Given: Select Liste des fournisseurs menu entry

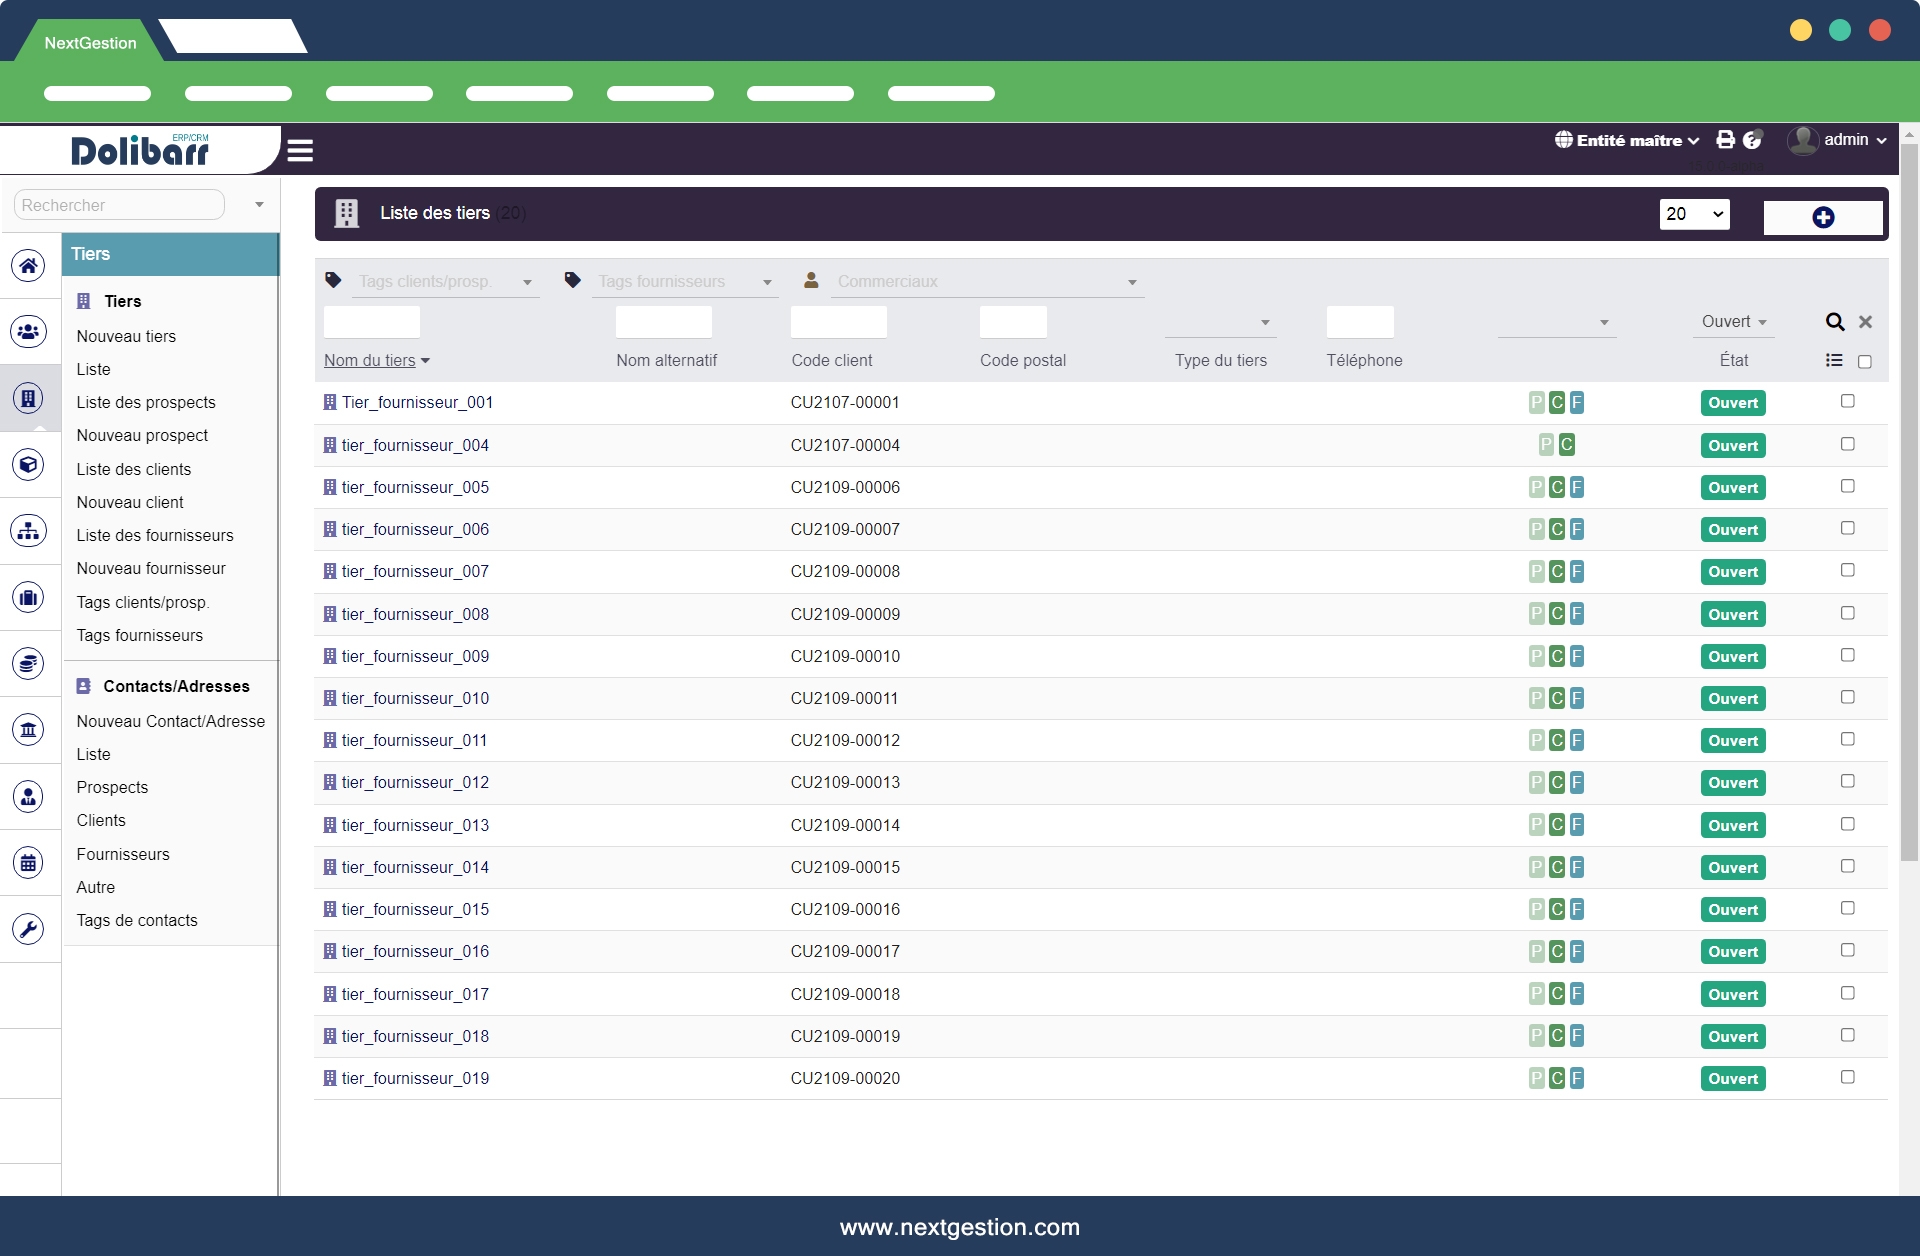Looking at the screenshot, I should [x=155, y=536].
